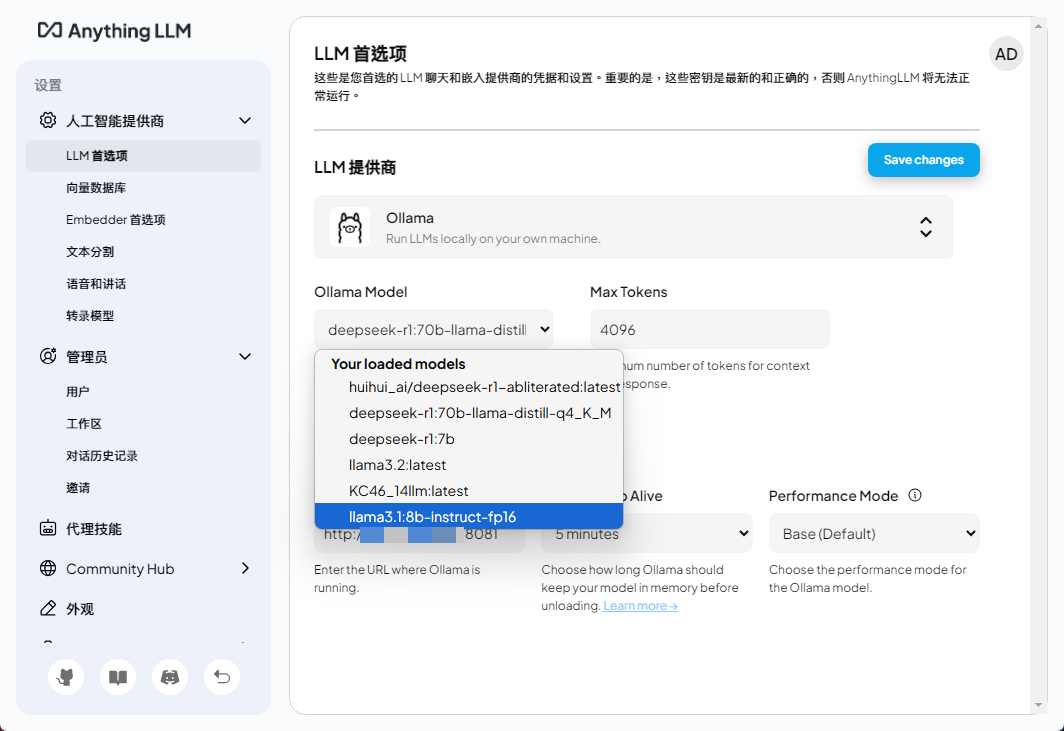The image size is (1064, 731).
Task: Choose deepseek-r1:7b from model list
Action: [x=469, y=439]
